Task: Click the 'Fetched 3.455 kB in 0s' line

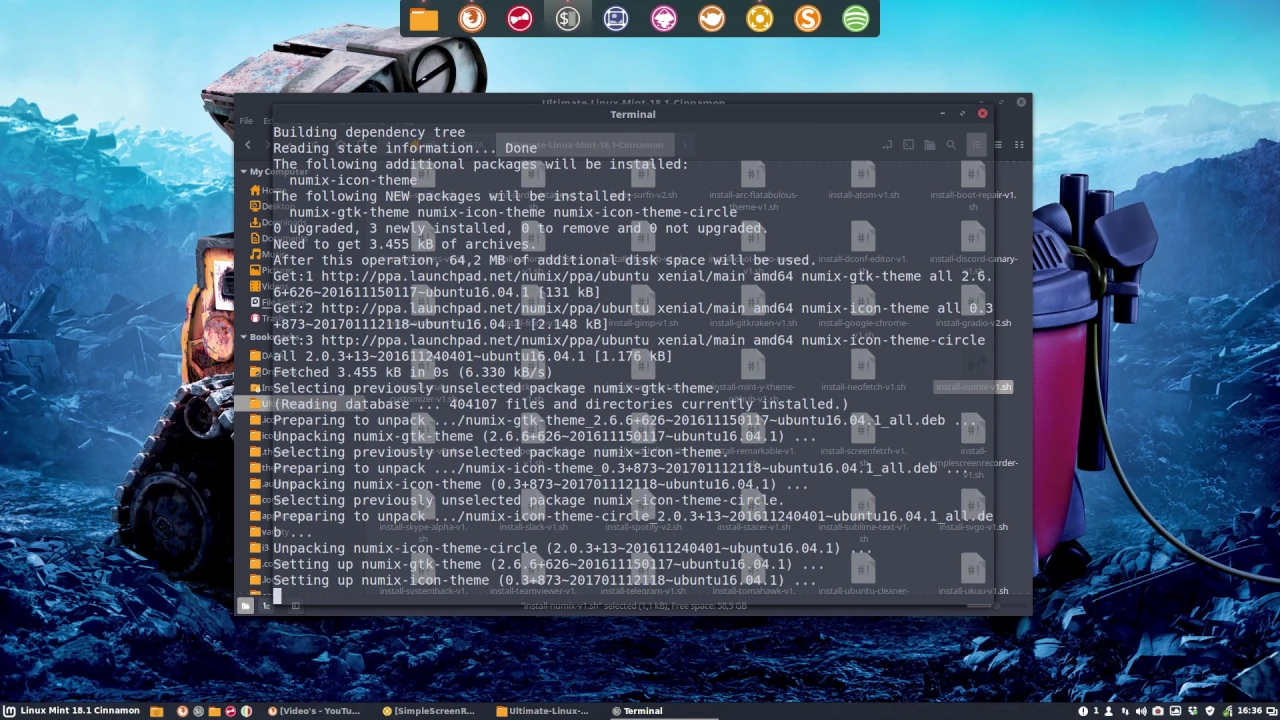Action: pyautogui.click(x=413, y=372)
